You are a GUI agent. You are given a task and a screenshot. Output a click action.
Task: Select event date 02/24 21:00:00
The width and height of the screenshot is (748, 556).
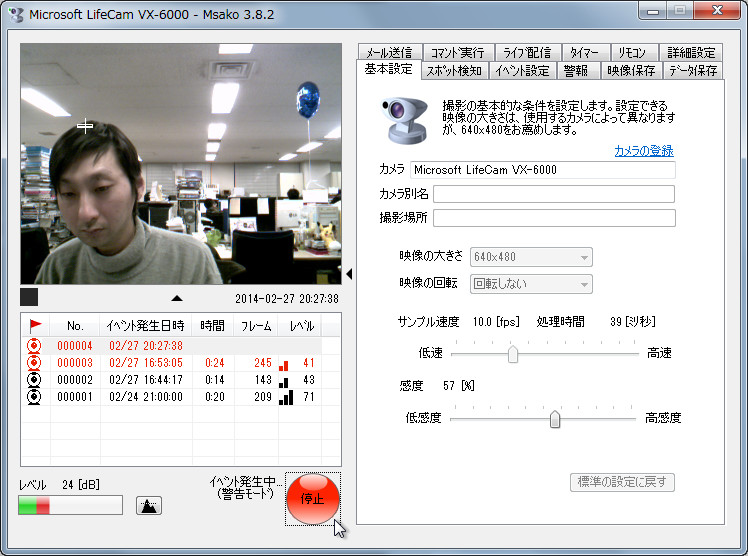point(146,397)
